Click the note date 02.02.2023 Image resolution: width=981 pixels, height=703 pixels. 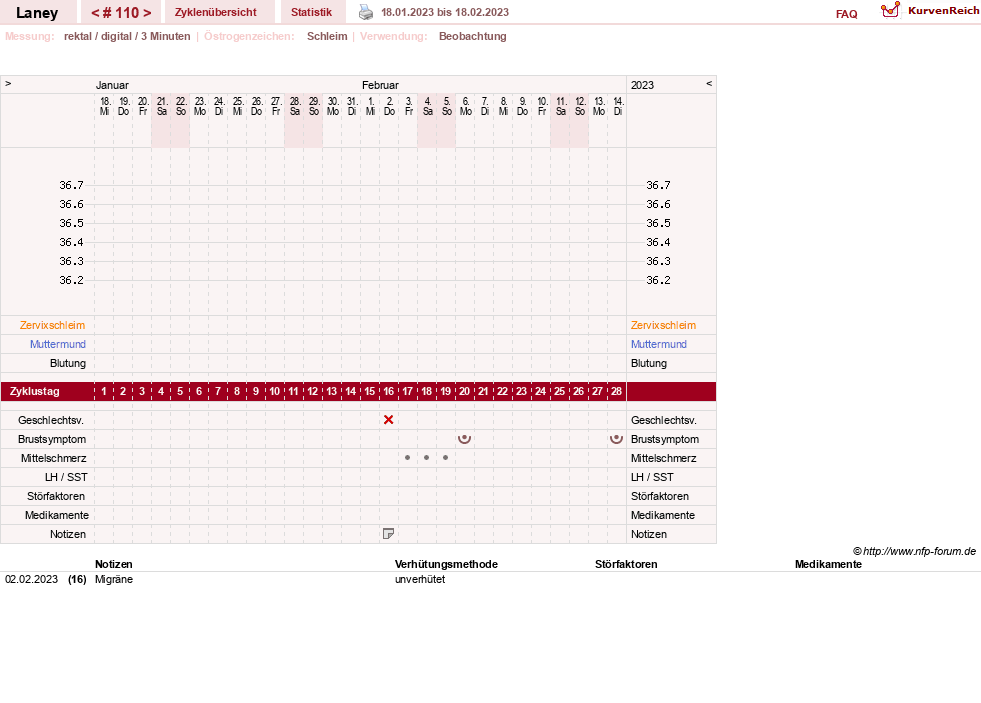coord(31,579)
